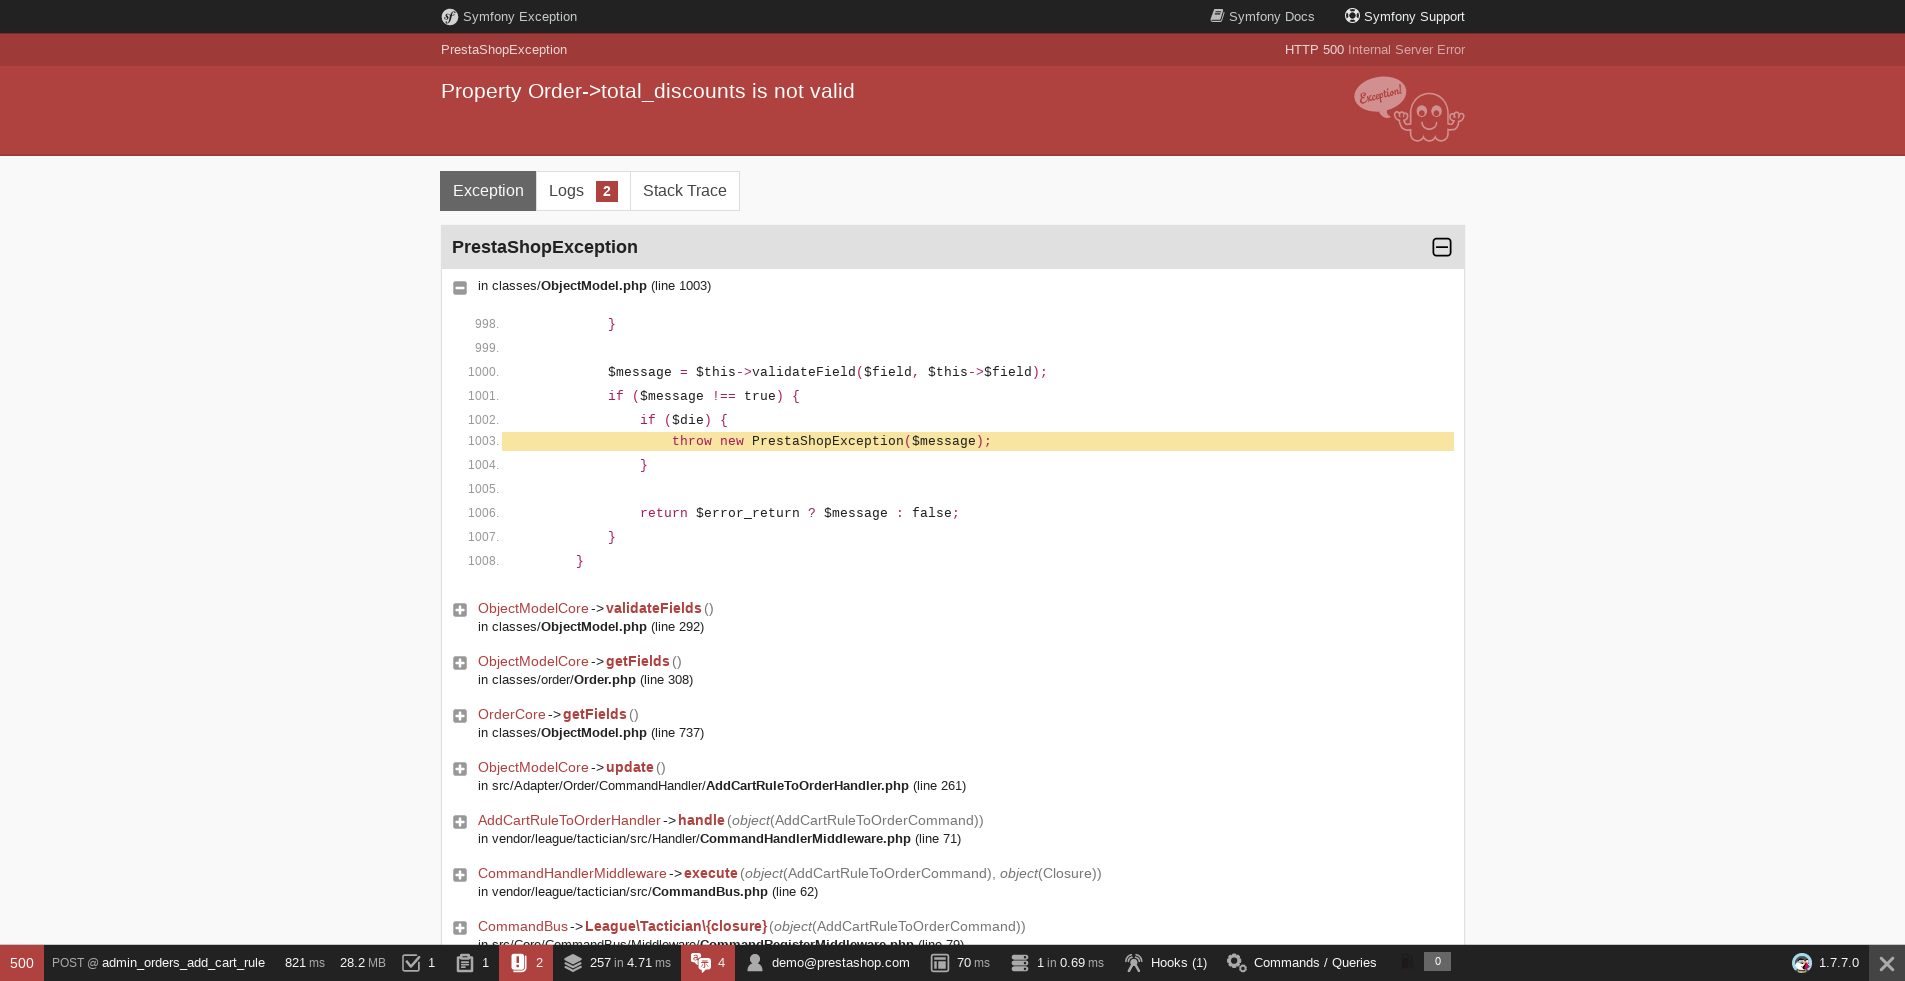Open Symfony Docs link
The height and width of the screenshot is (981, 1905).
pyautogui.click(x=1262, y=17)
